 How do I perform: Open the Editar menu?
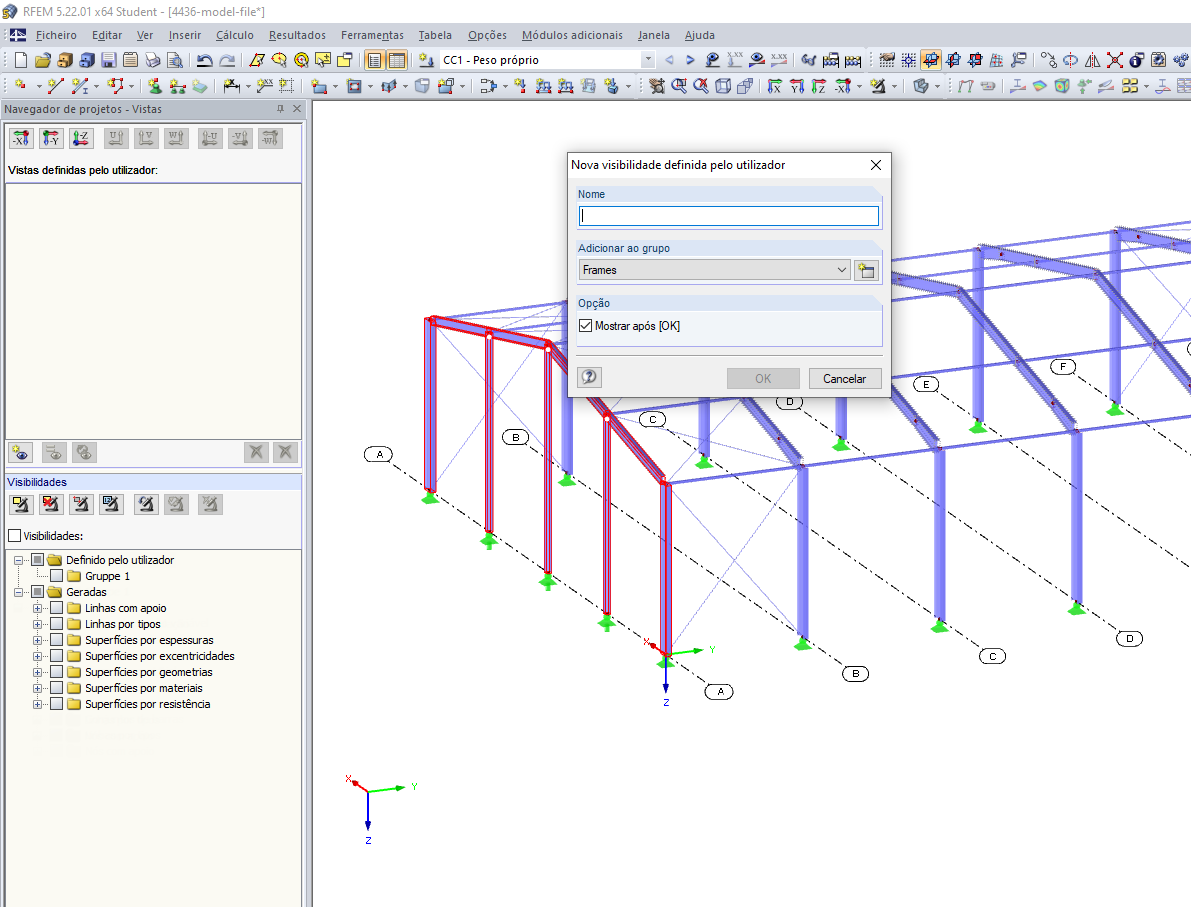107,35
